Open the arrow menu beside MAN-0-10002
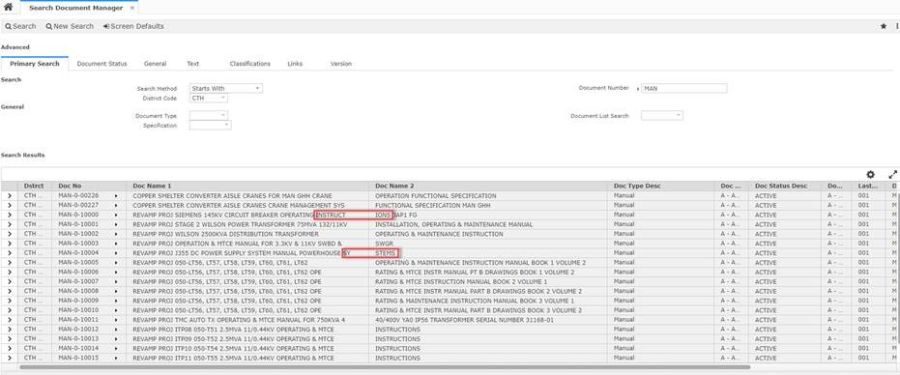Image resolution: width=900 pixels, height=375 pixels. (116, 234)
